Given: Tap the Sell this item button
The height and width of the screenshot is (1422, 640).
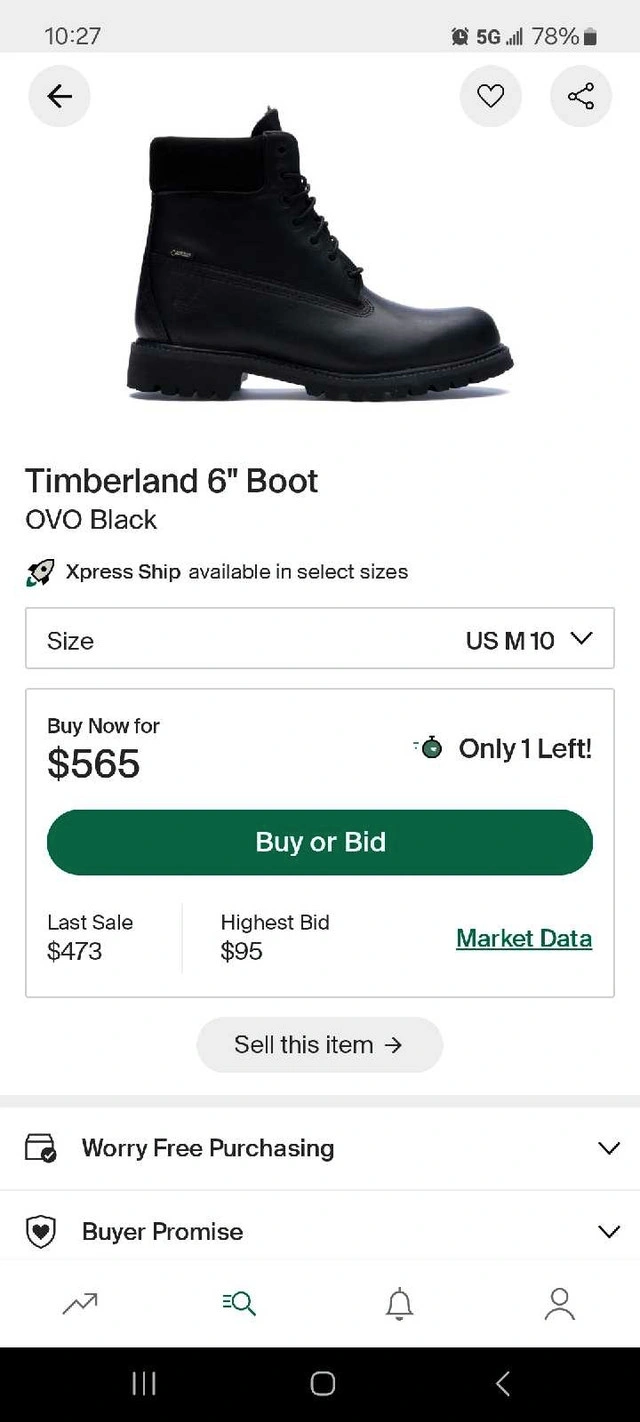Looking at the screenshot, I should pos(319,1045).
